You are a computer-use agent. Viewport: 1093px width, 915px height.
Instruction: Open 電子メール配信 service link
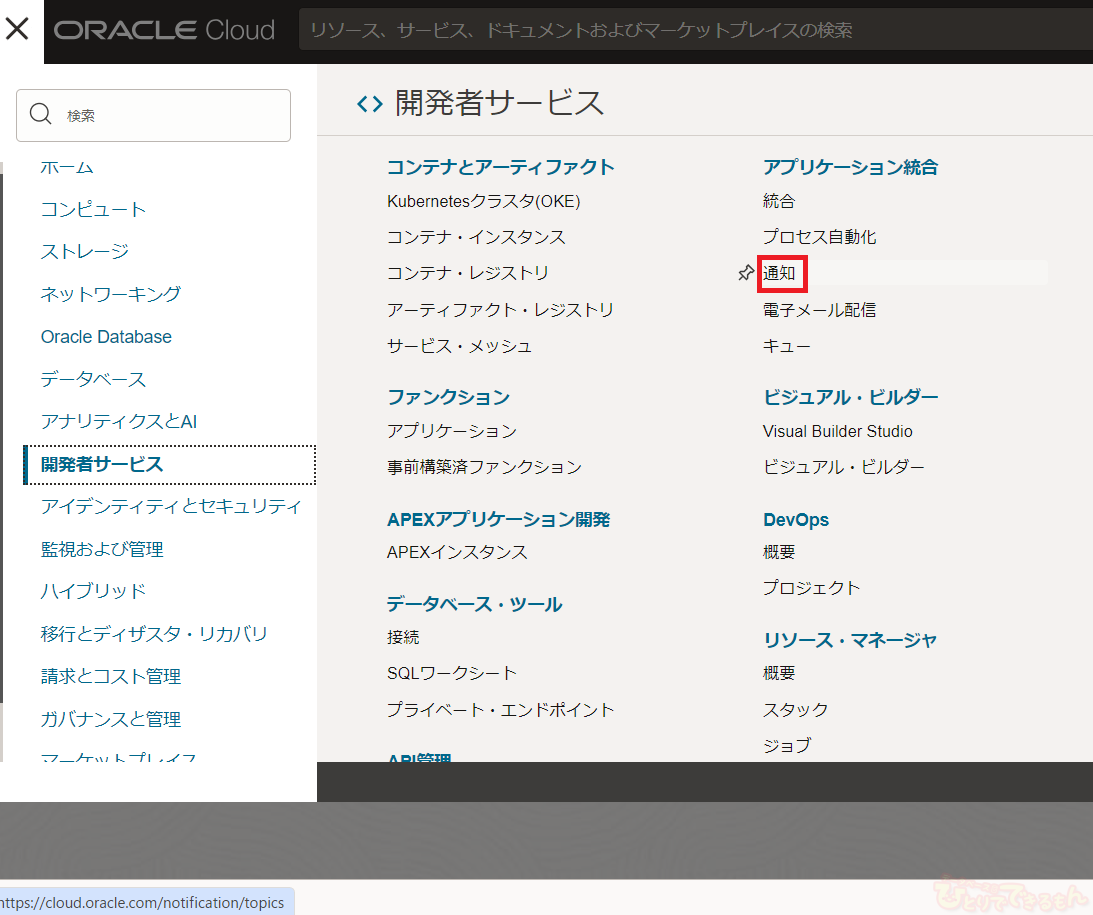click(819, 310)
